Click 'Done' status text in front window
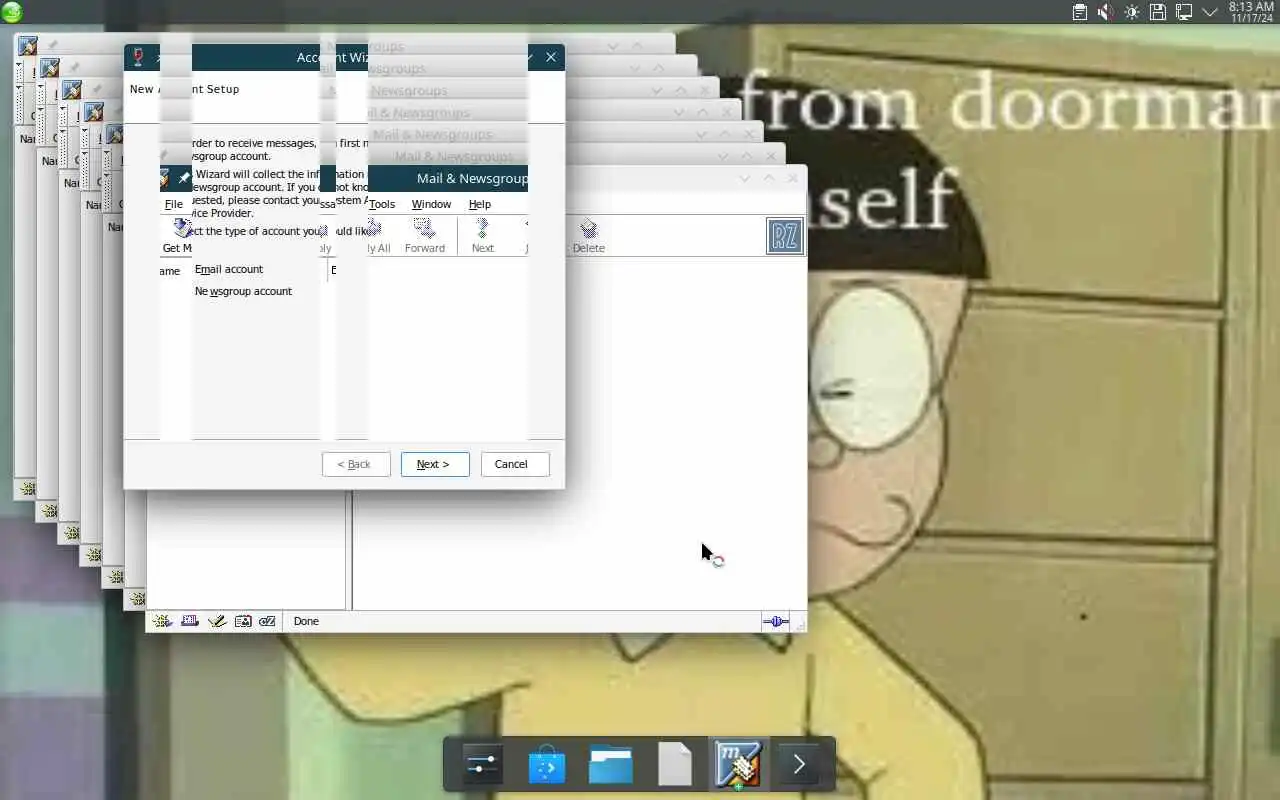Viewport: 1280px width, 800px height. (x=306, y=621)
